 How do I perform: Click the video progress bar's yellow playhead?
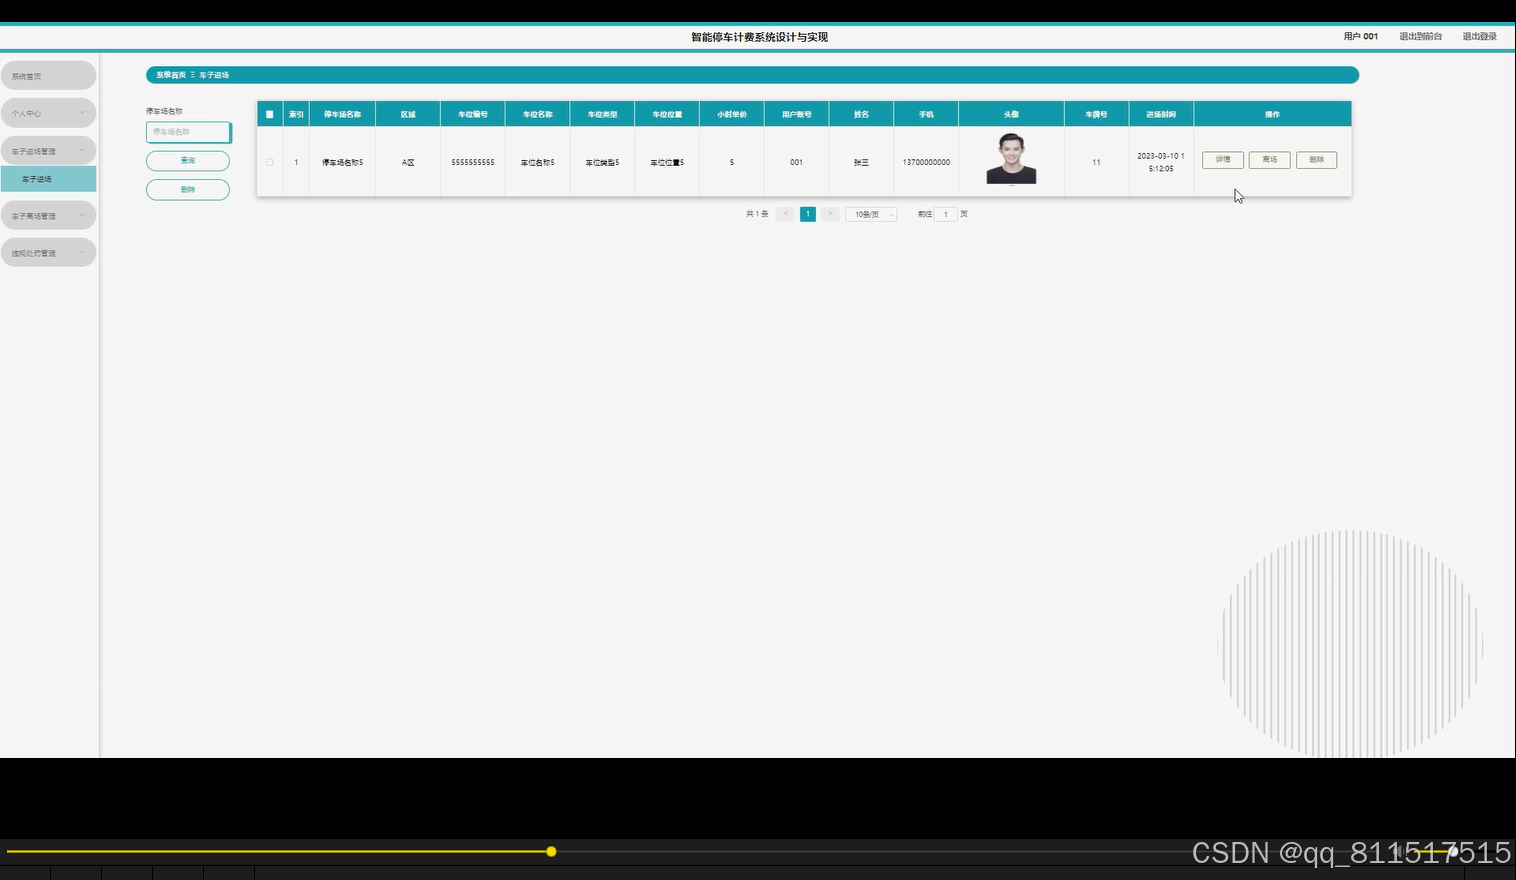tap(551, 851)
